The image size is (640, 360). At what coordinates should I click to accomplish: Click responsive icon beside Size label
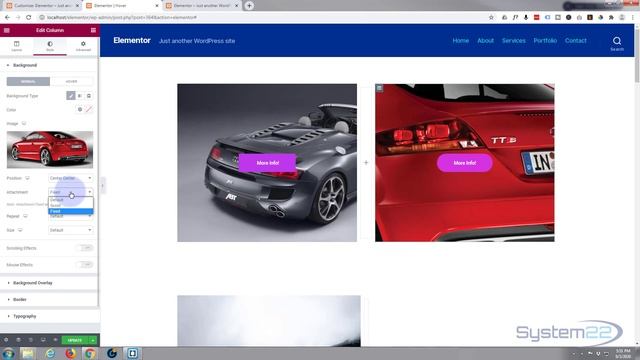(20, 230)
